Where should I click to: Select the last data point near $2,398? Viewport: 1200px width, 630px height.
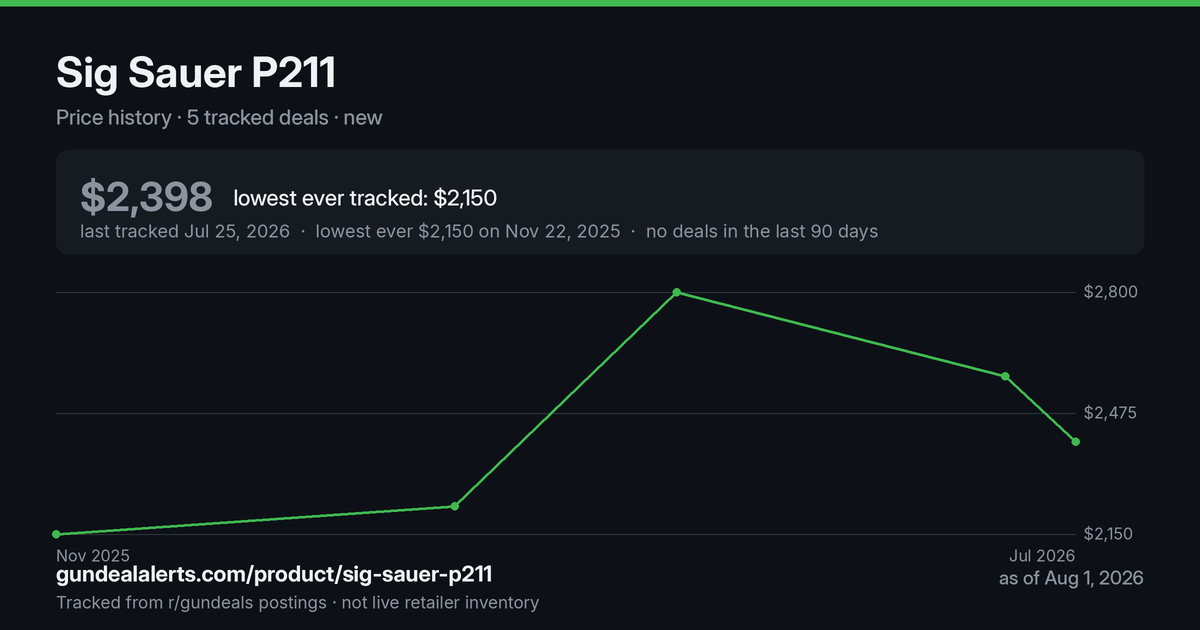point(1076,441)
